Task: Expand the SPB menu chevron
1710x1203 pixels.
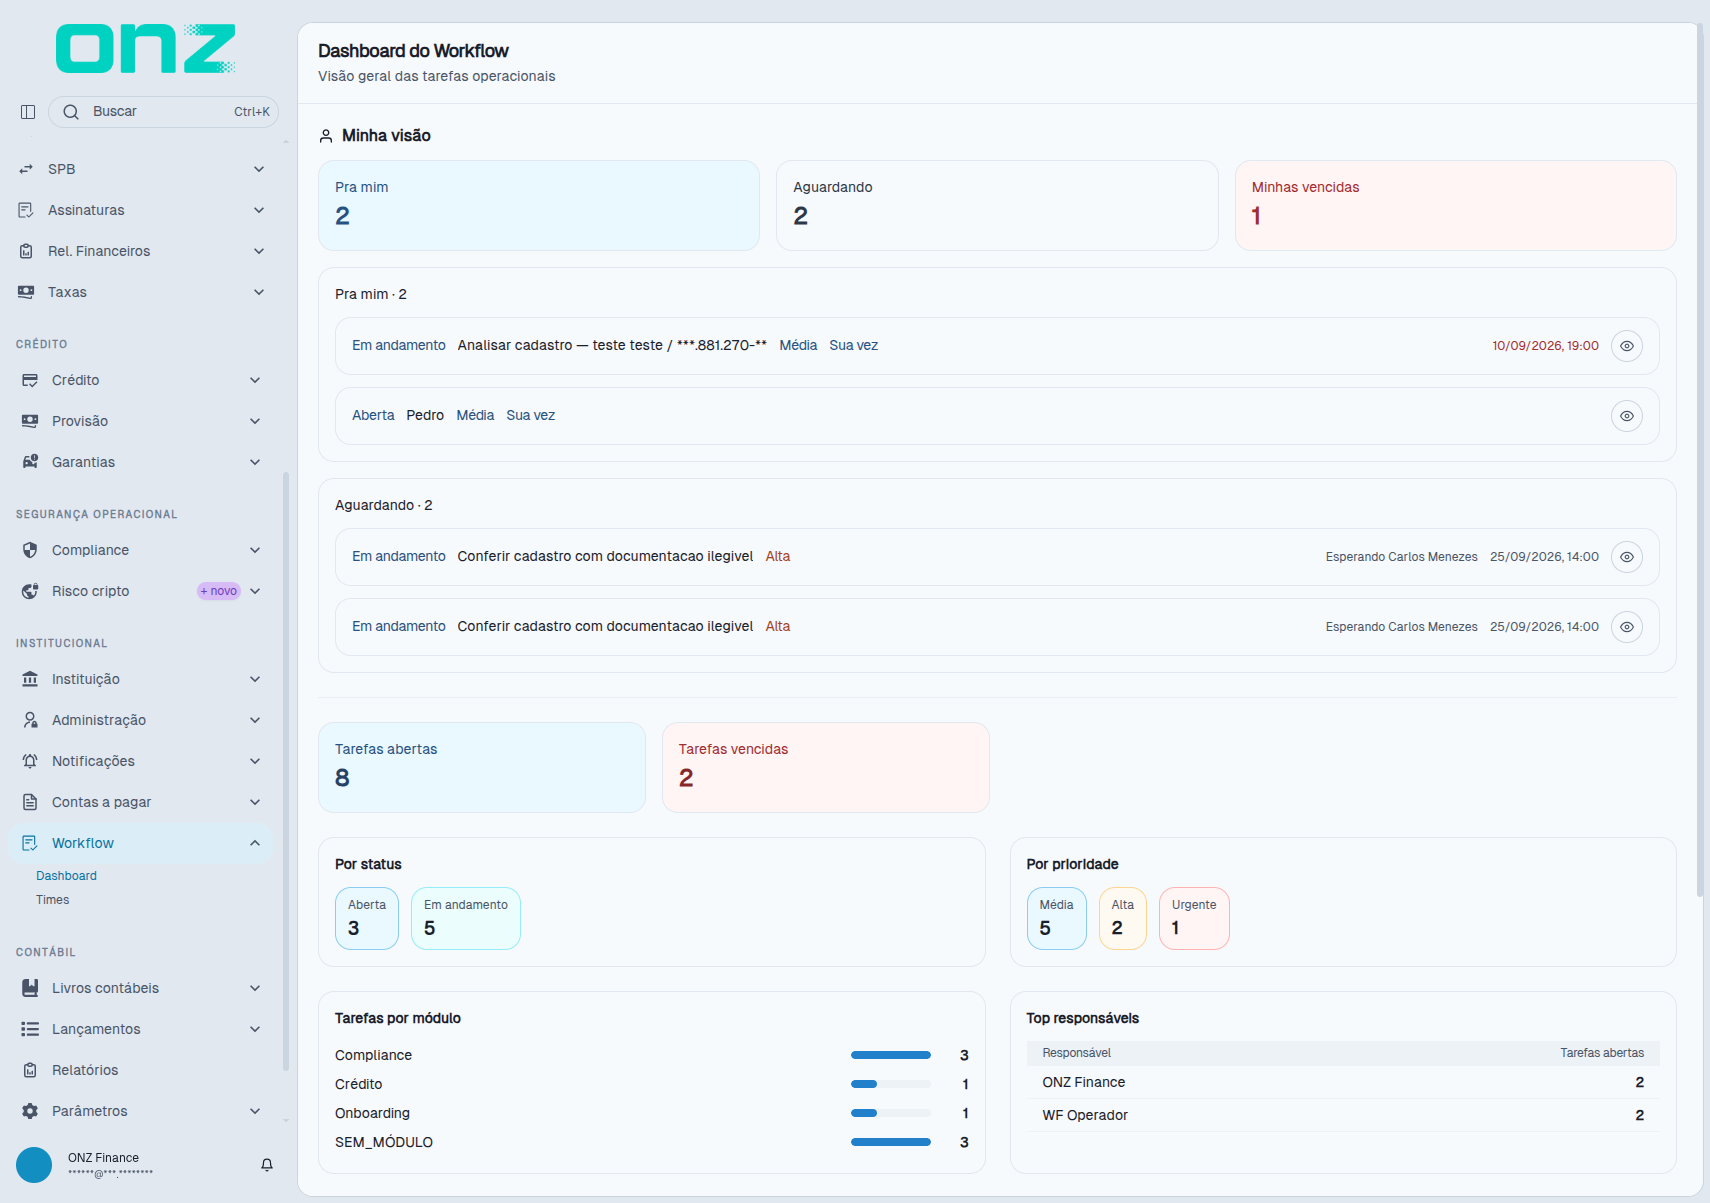Action: (259, 169)
